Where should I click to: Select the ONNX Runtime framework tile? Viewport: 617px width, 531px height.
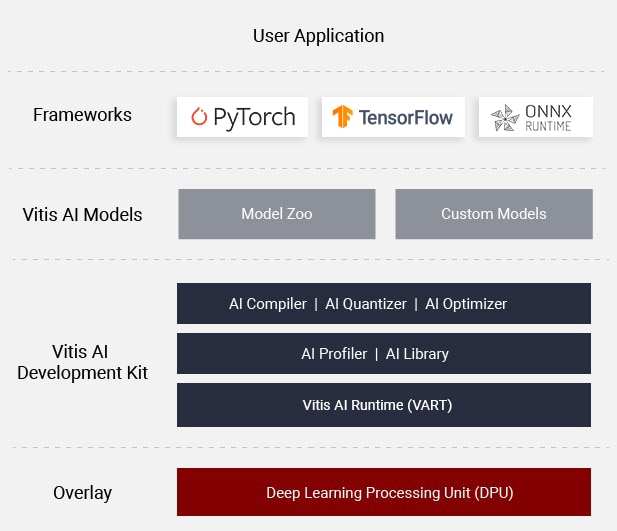pyautogui.click(x=535, y=117)
